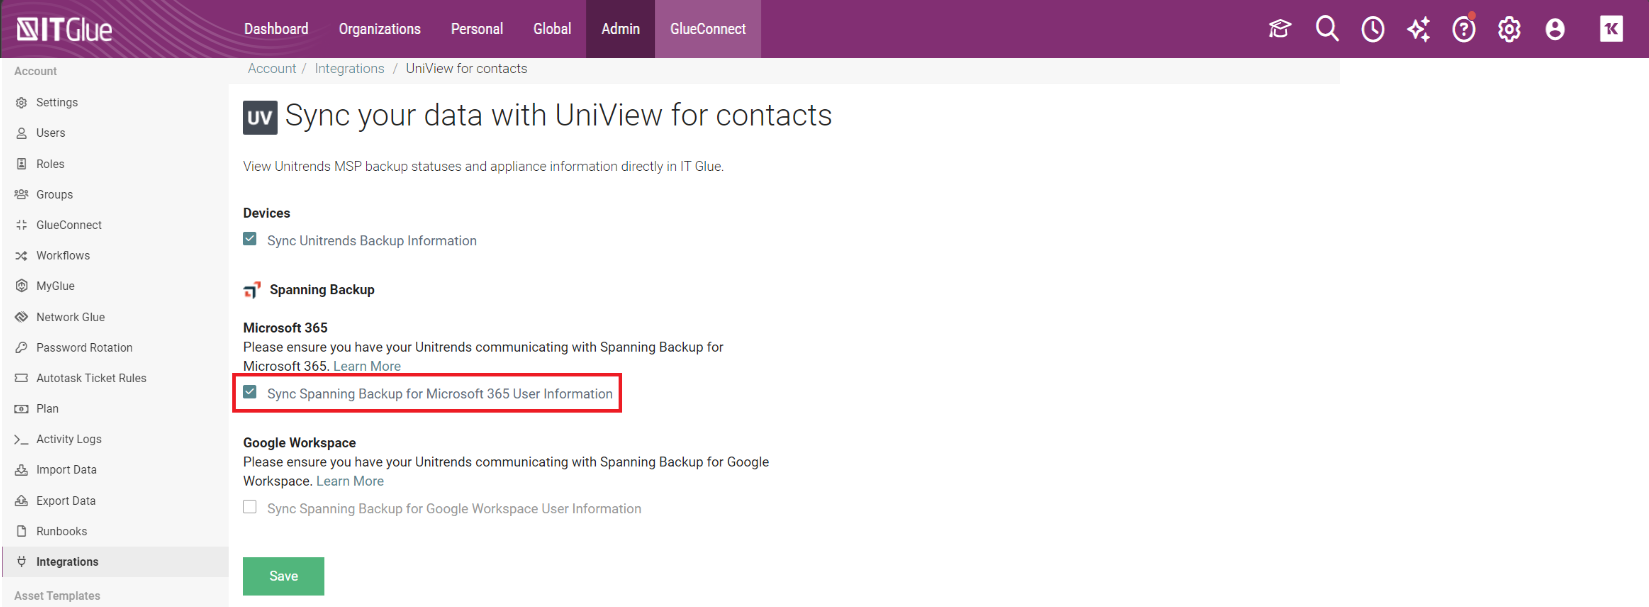The height and width of the screenshot is (607, 1649).
Task: Open Password Rotation in the sidebar
Action: pyautogui.click(x=85, y=348)
